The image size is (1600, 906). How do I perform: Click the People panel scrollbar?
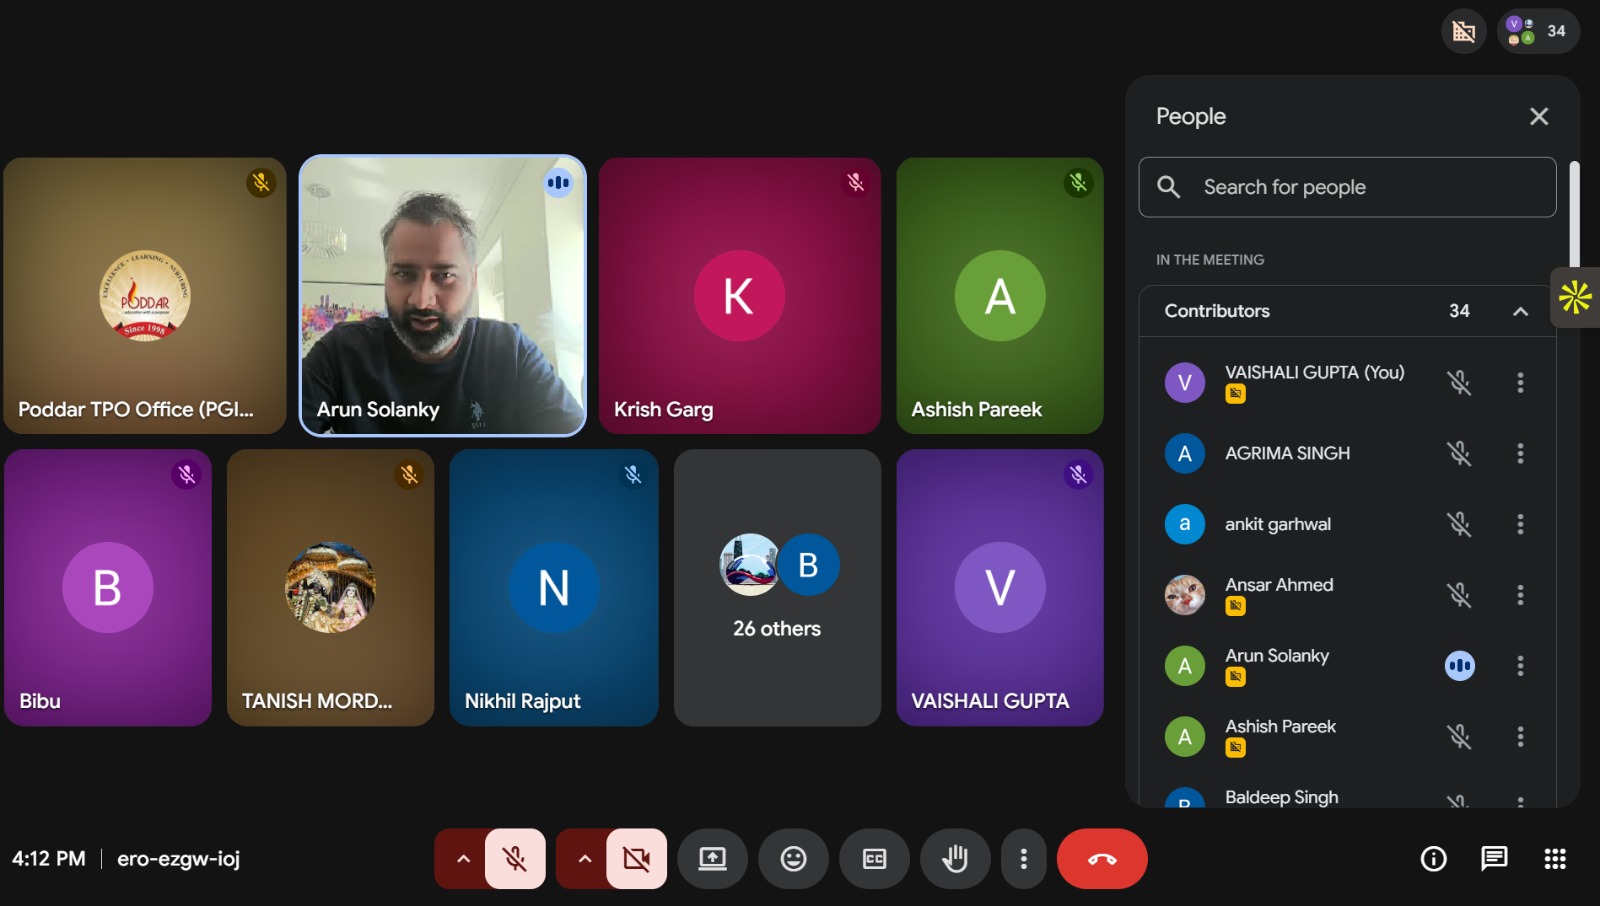pos(1574,215)
